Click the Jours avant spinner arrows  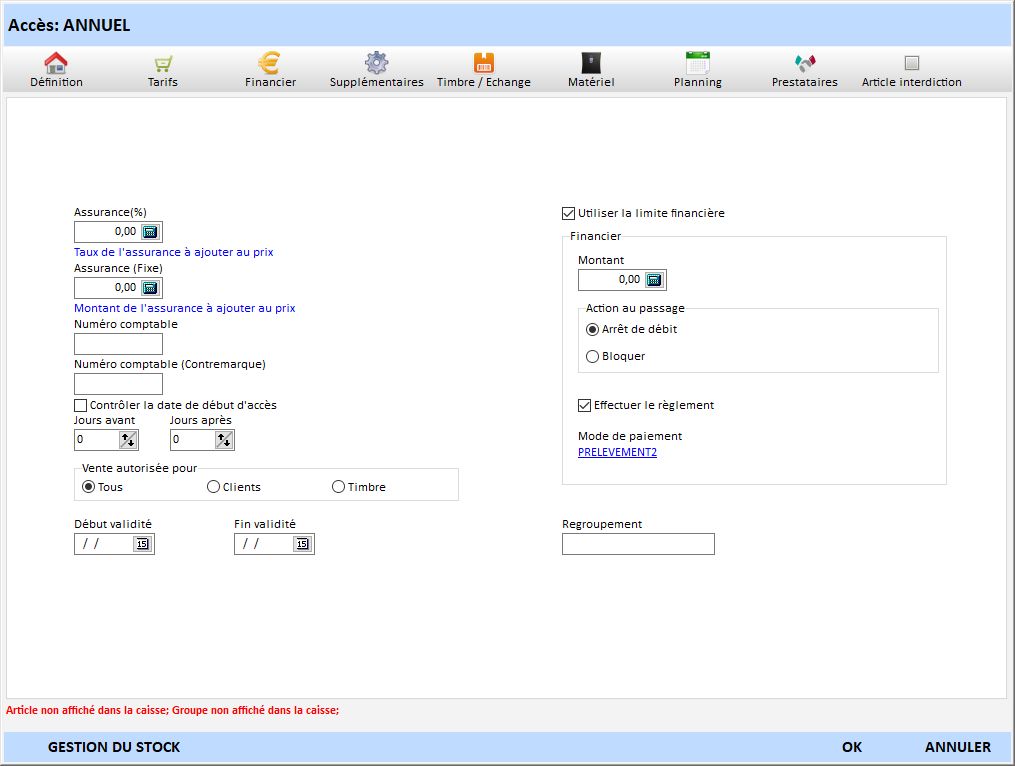(128, 440)
